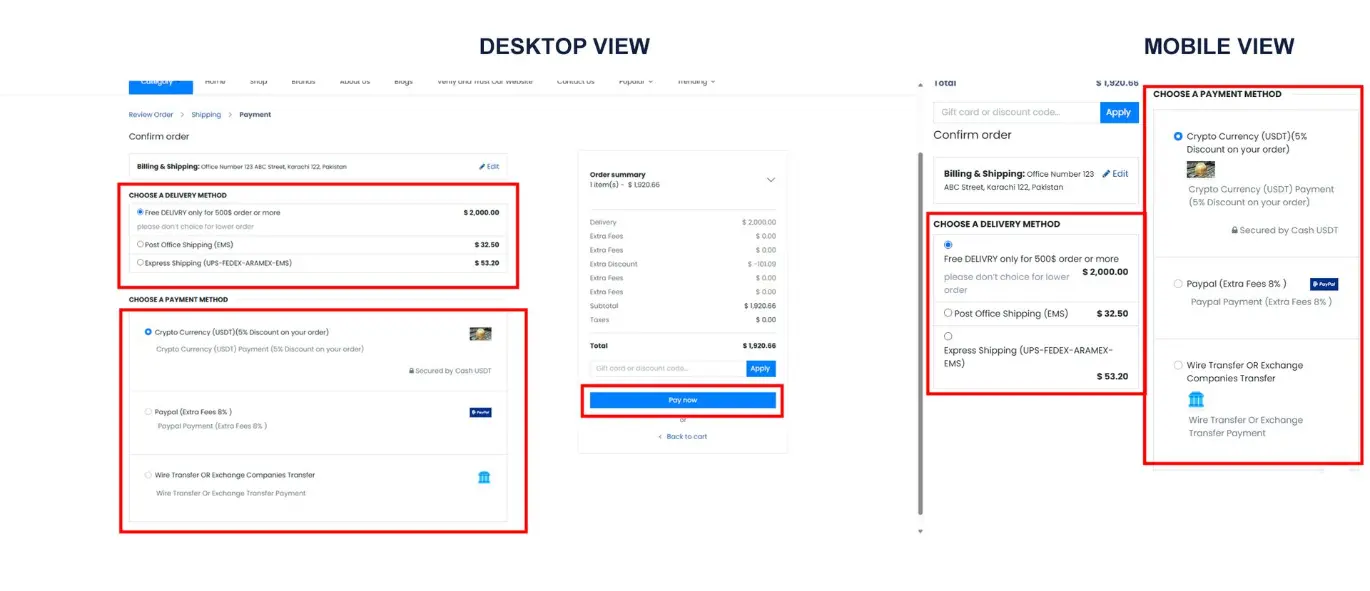1370x591 pixels.
Task: Collapse the Order summary chevron
Action: tap(770, 180)
